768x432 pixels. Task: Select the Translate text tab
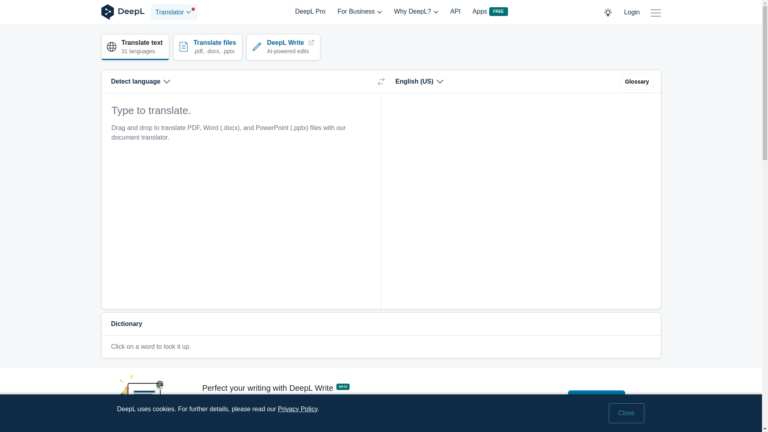[x=135, y=47]
